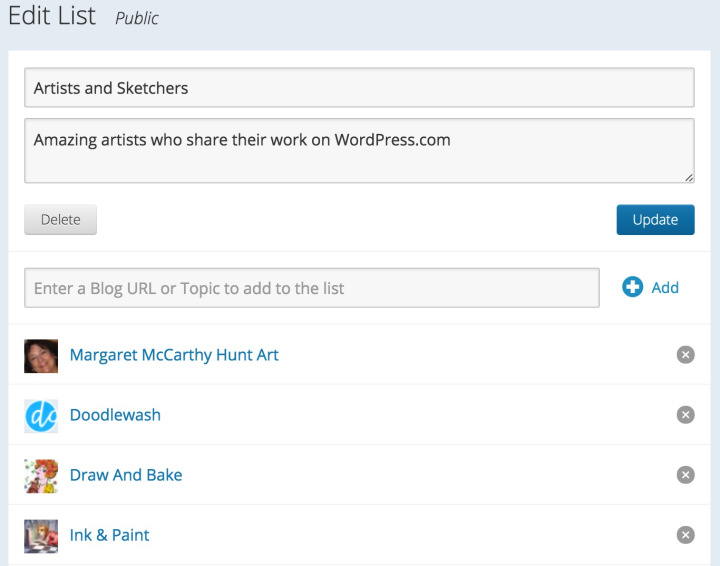Click the description textarea resize handle
The width and height of the screenshot is (720, 566).
click(x=689, y=177)
